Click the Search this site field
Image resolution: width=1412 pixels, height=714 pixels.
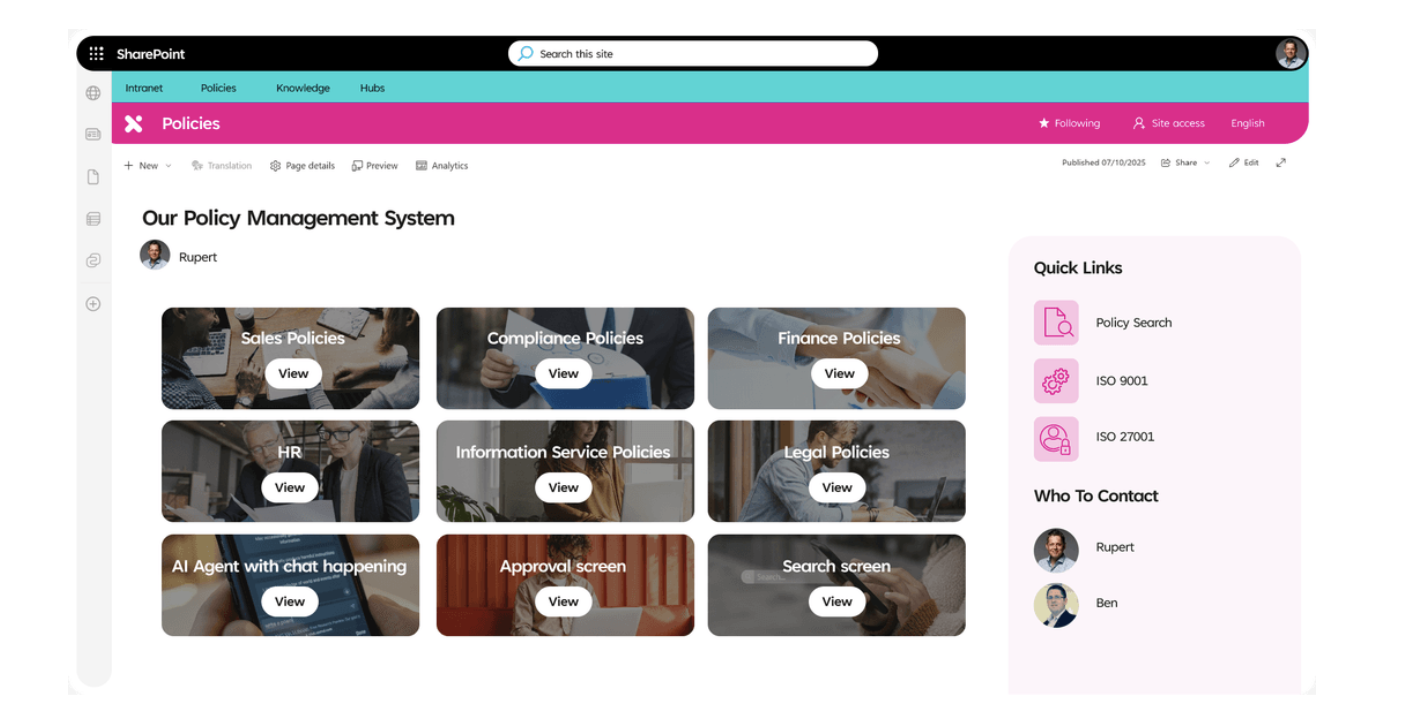(x=692, y=54)
